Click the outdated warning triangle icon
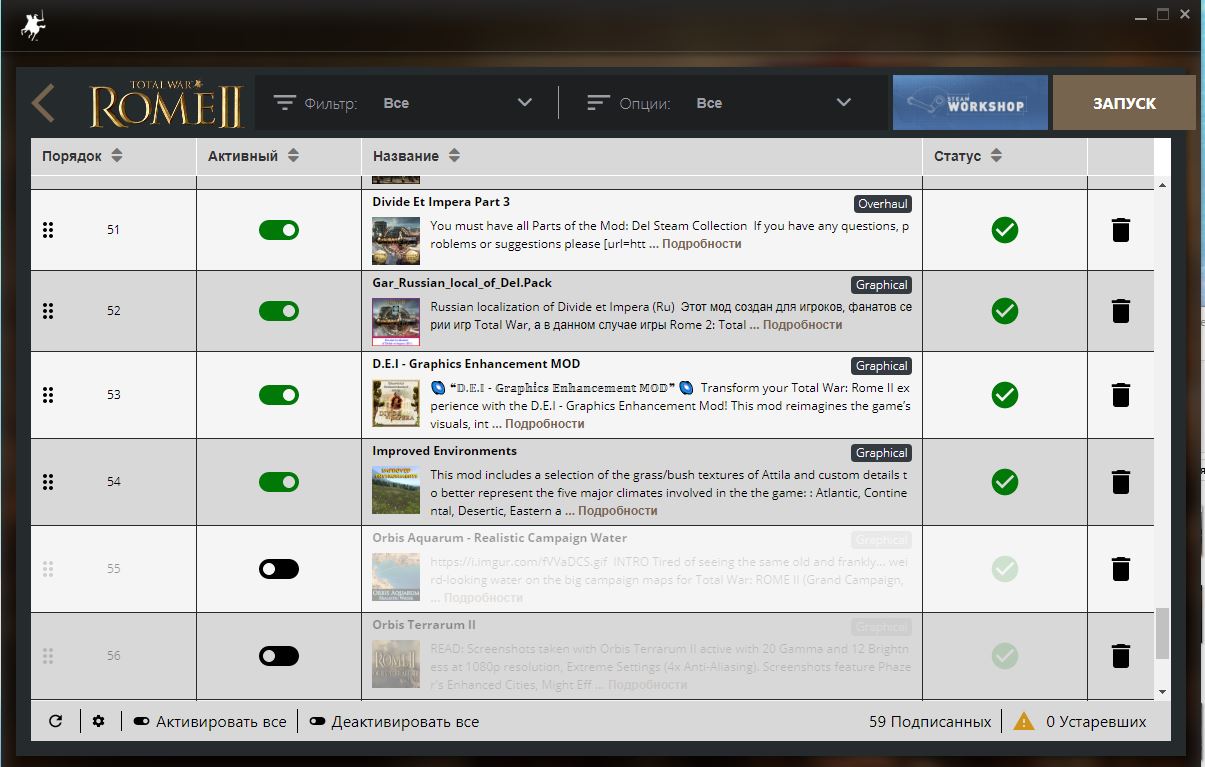 pos(1023,721)
